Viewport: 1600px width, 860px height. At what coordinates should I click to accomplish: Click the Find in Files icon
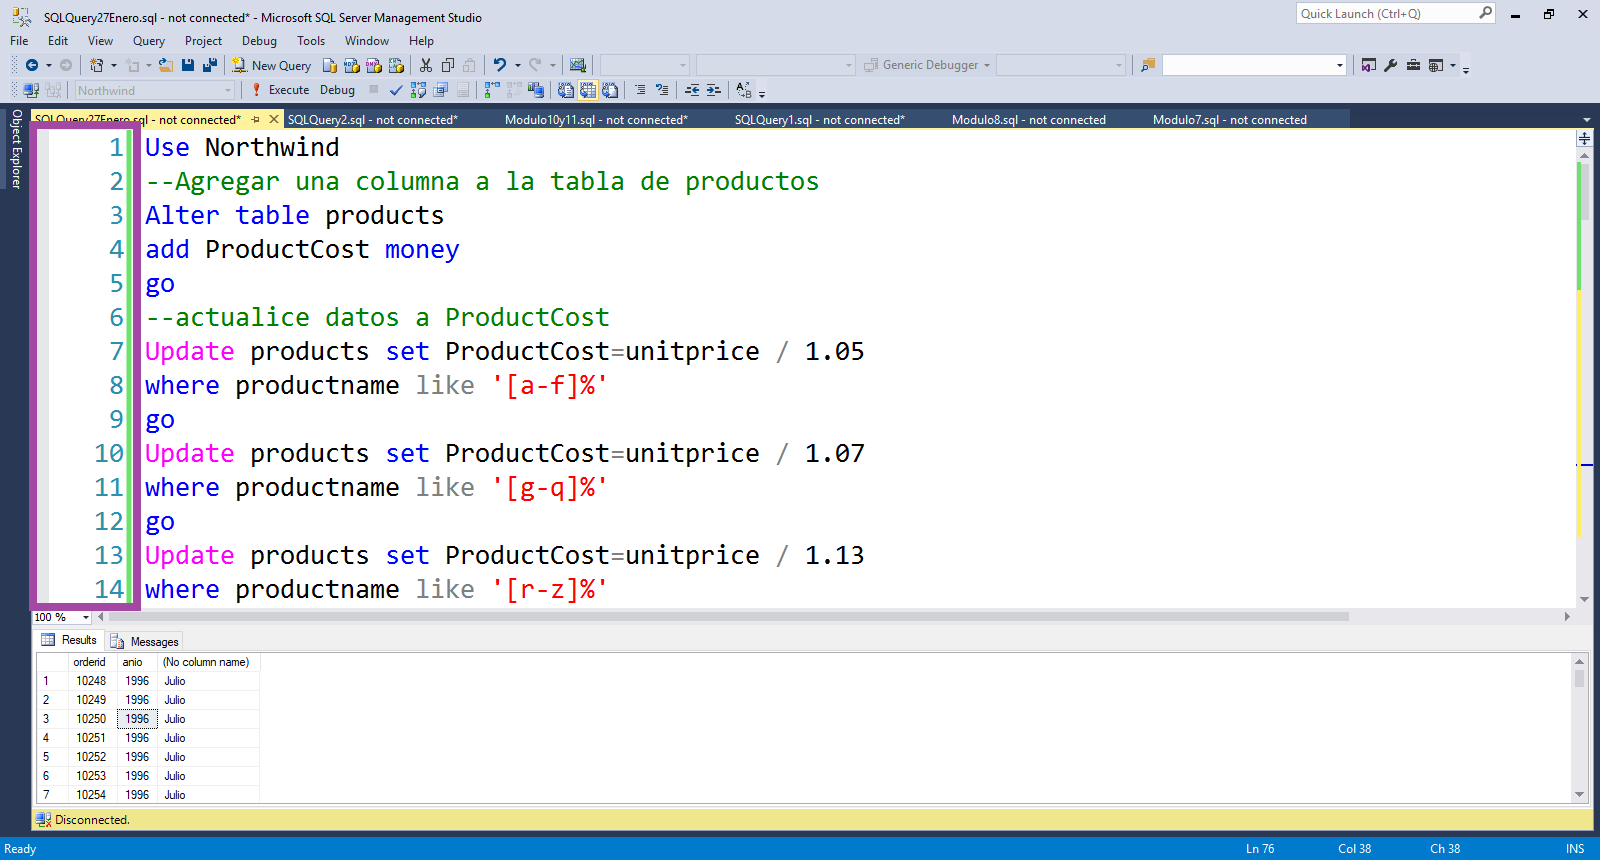click(1148, 65)
